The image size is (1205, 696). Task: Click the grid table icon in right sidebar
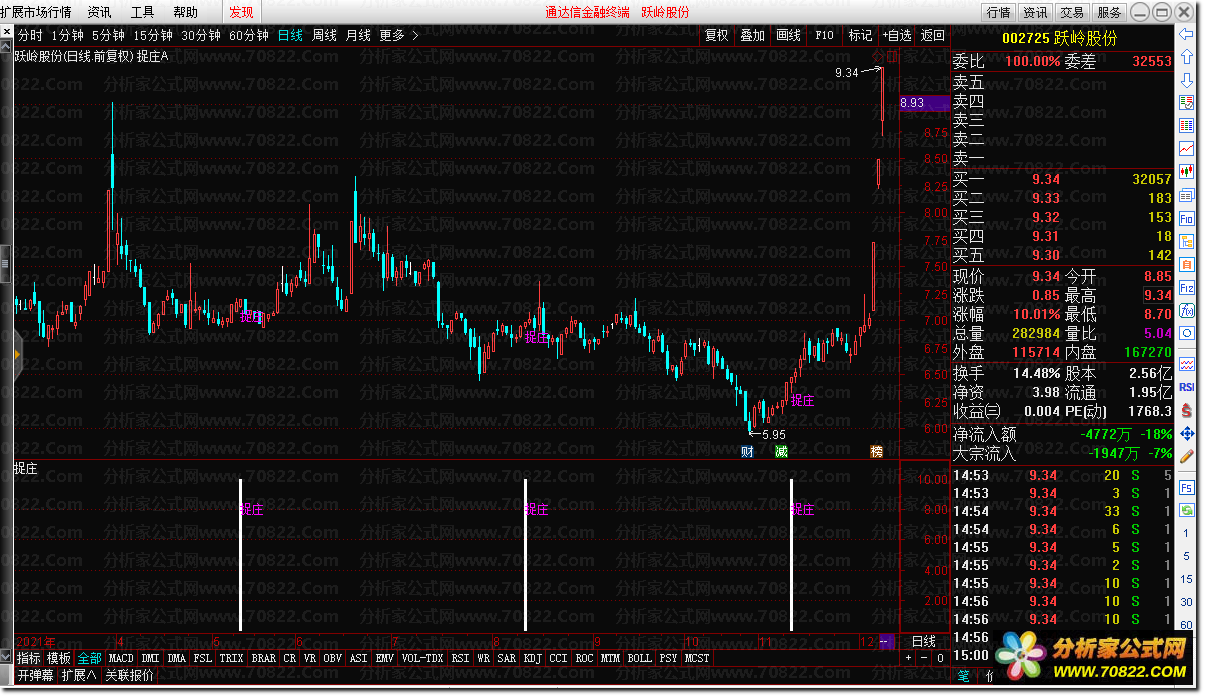1187,125
